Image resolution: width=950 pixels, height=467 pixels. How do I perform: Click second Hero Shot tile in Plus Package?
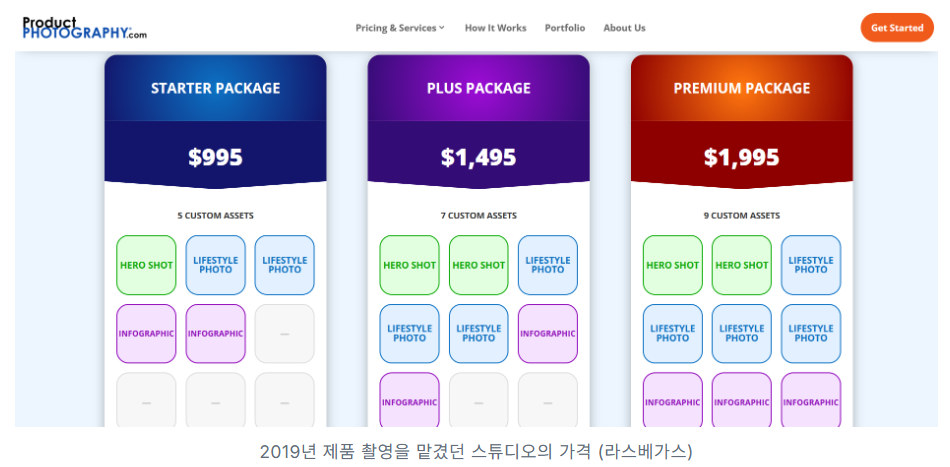point(479,265)
